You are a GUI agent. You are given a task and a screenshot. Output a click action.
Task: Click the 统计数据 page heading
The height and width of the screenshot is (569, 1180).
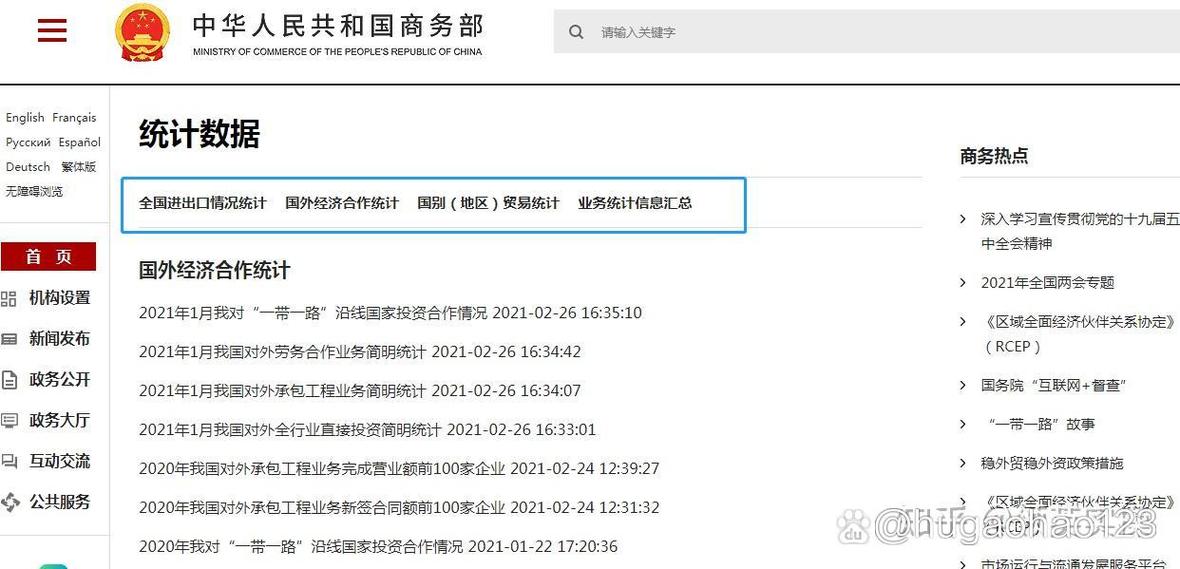[199, 135]
